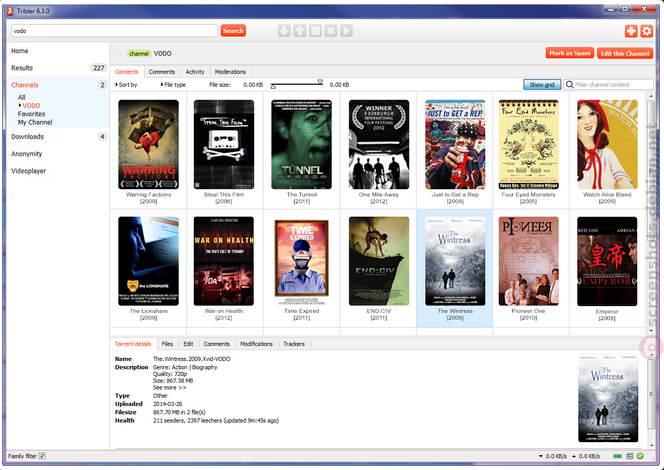Click the magnifier icon in the filter box
This screenshot has width=664, height=470.
tap(570, 85)
